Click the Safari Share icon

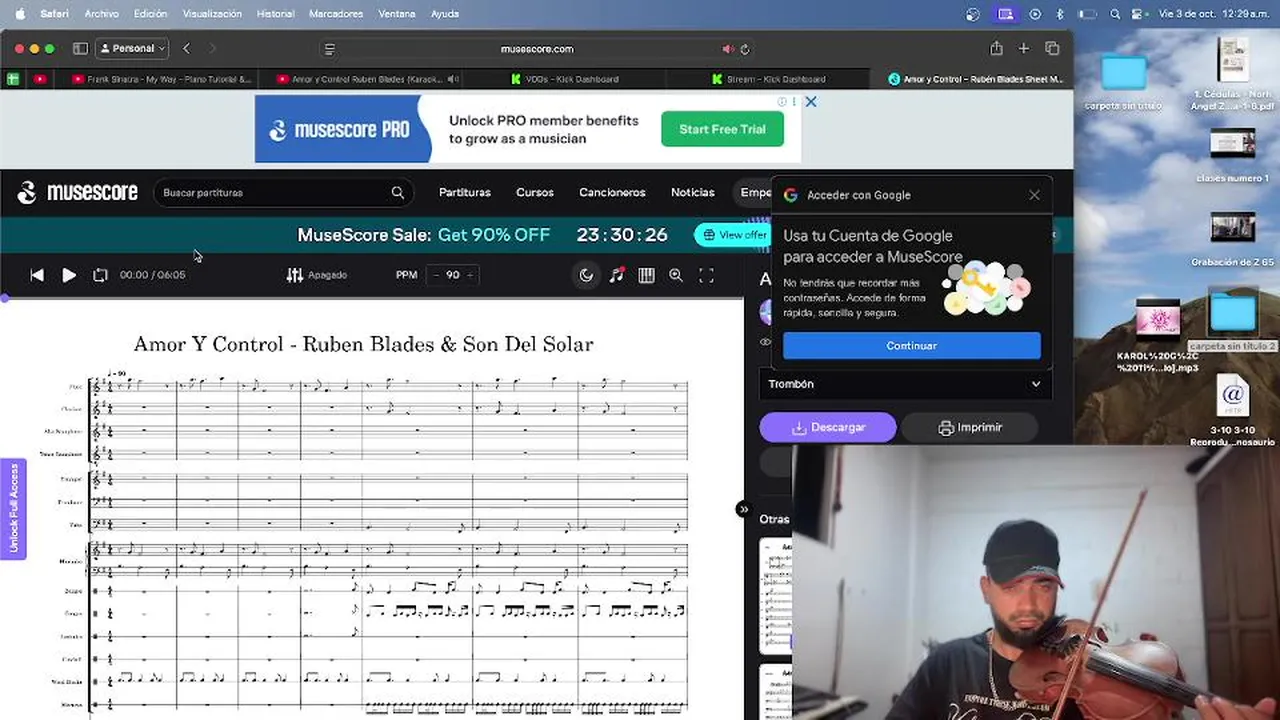996,48
